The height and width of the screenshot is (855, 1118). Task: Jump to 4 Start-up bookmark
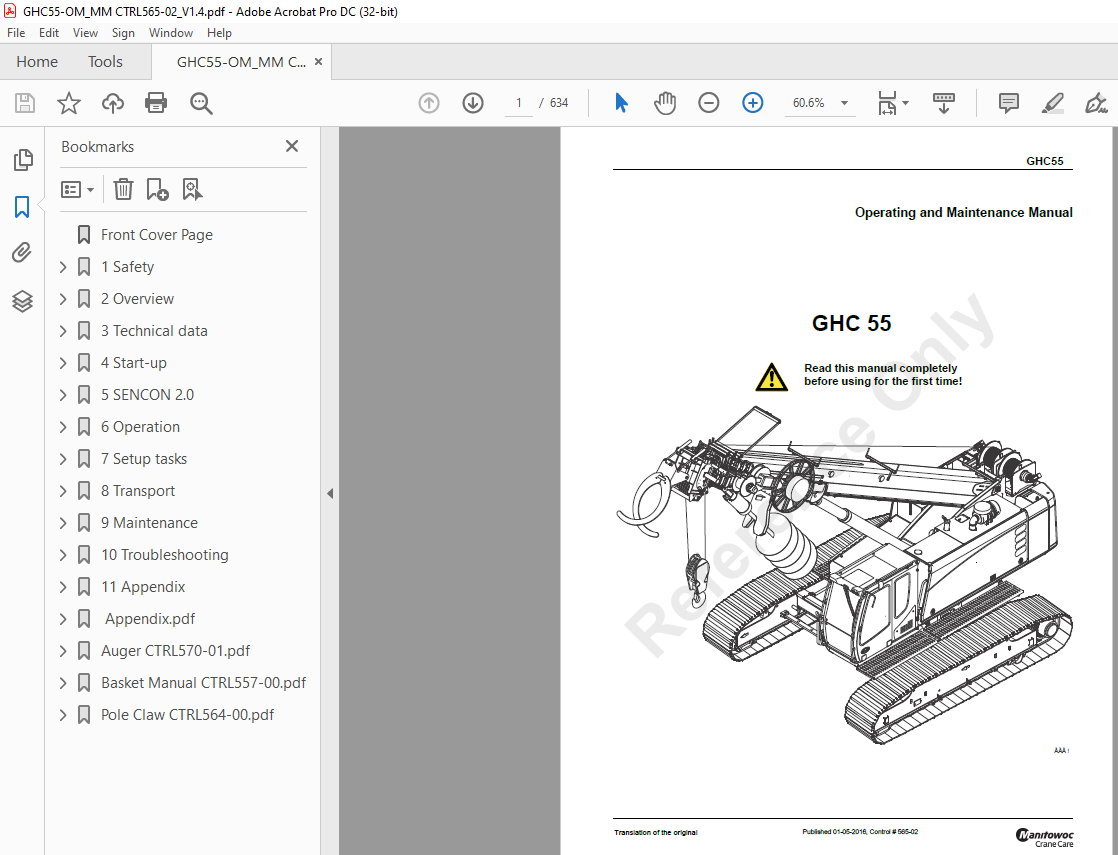point(133,363)
